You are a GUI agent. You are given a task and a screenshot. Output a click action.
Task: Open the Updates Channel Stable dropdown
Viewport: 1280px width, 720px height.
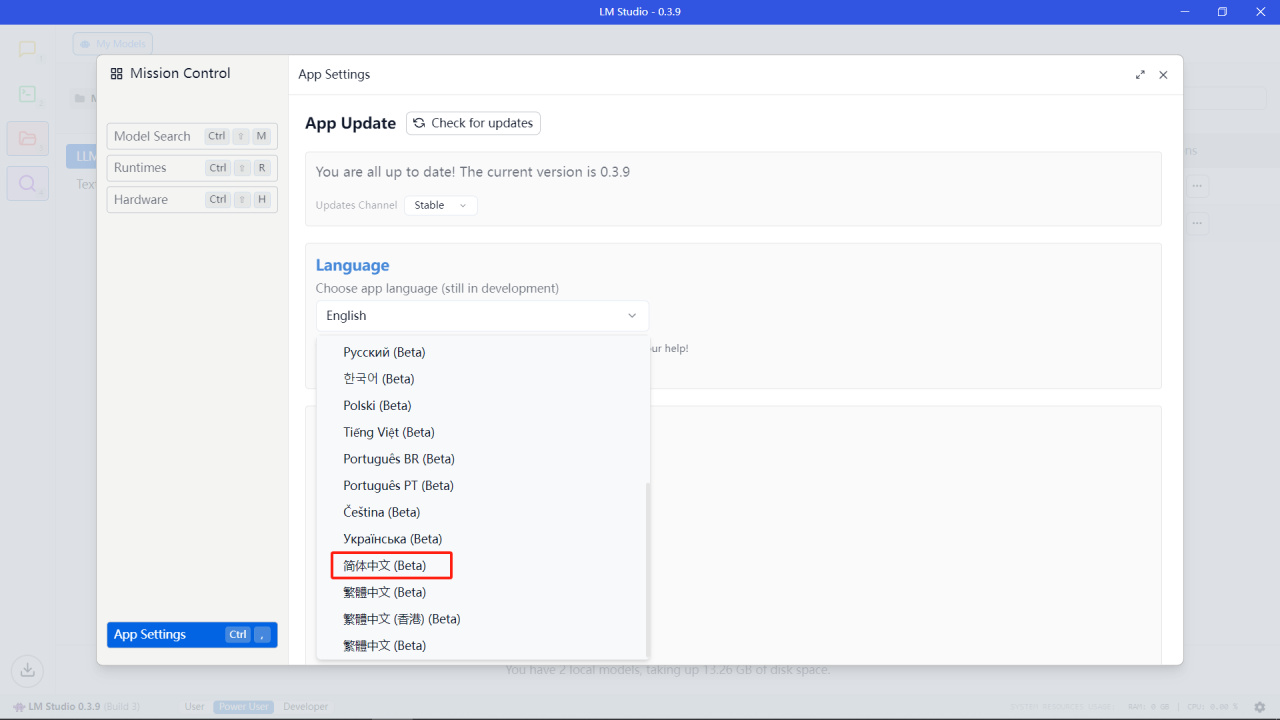pyautogui.click(x=440, y=205)
